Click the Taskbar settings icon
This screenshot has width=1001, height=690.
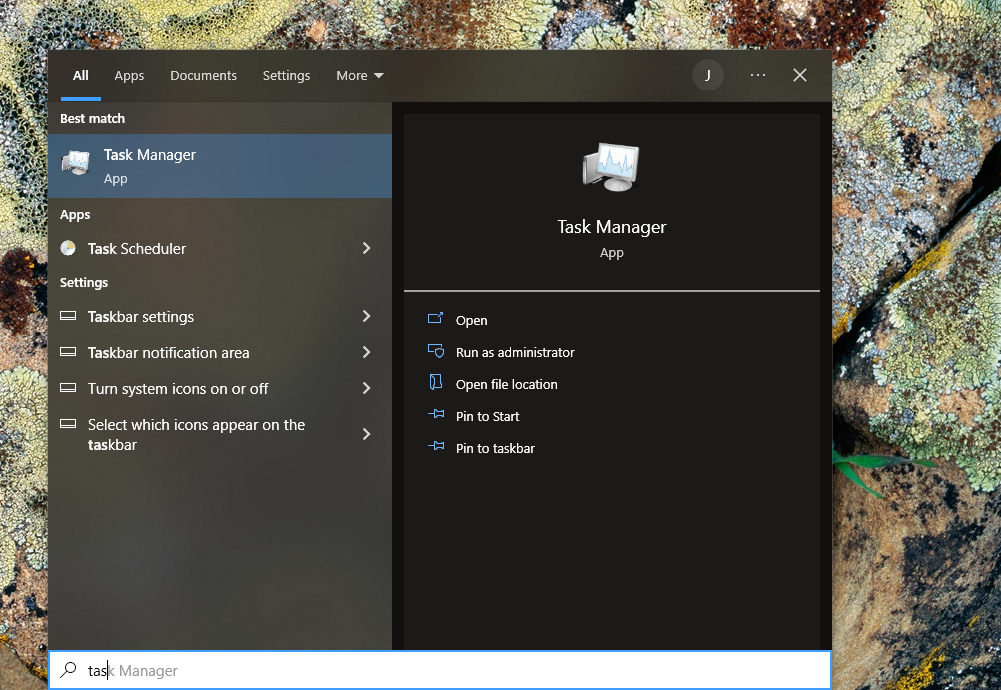click(x=68, y=317)
